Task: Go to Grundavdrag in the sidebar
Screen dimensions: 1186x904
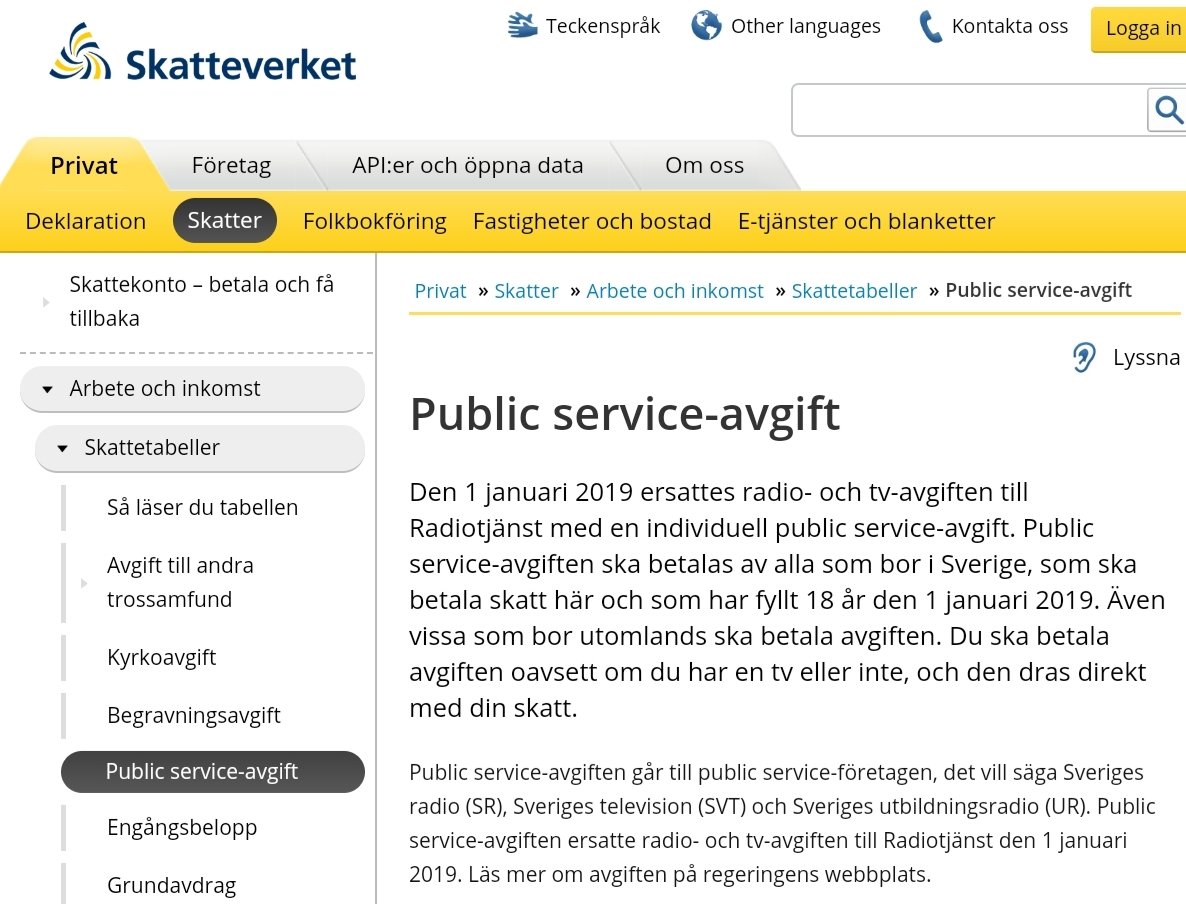Action: click(x=171, y=885)
